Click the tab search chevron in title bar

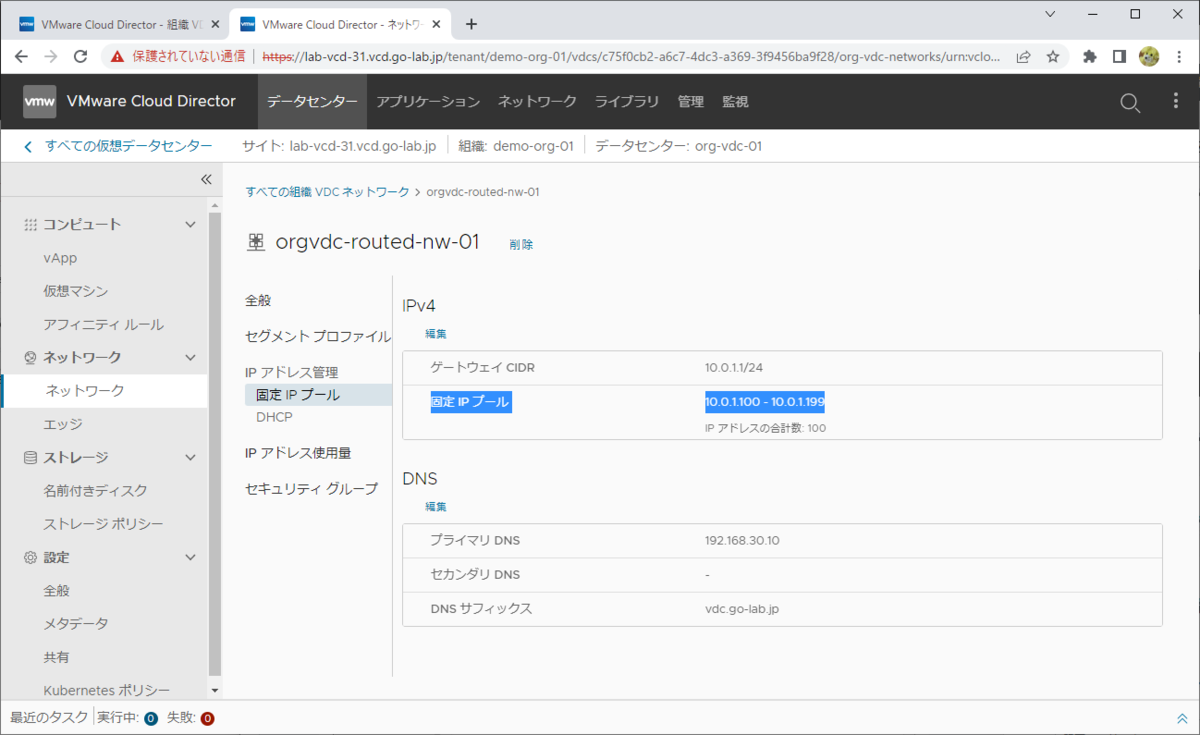click(x=1050, y=14)
